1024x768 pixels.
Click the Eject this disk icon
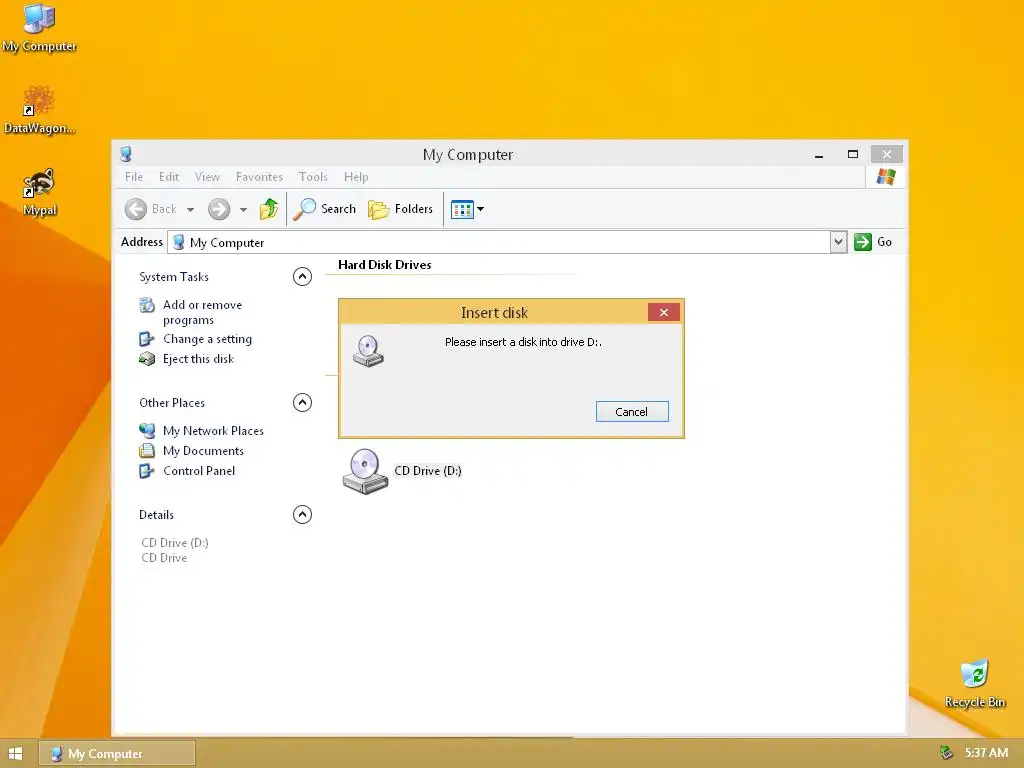coord(147,359)
